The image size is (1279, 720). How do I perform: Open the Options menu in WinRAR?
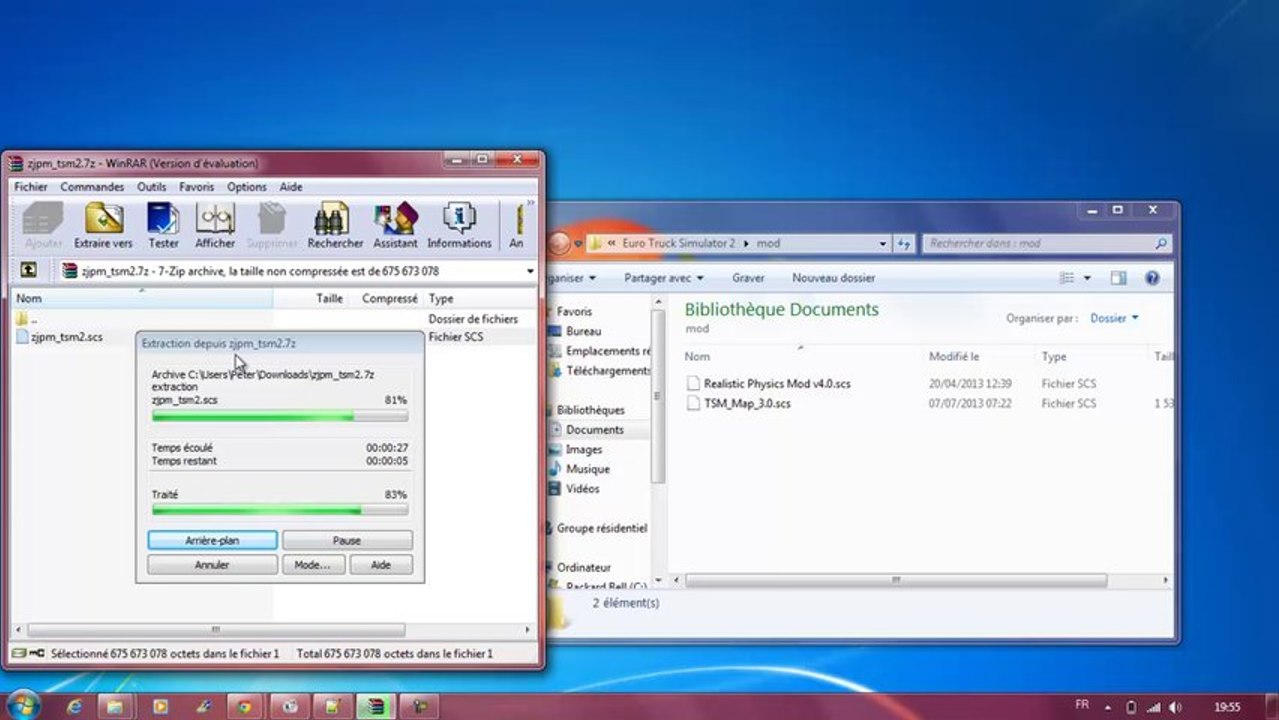click(246, 187)
